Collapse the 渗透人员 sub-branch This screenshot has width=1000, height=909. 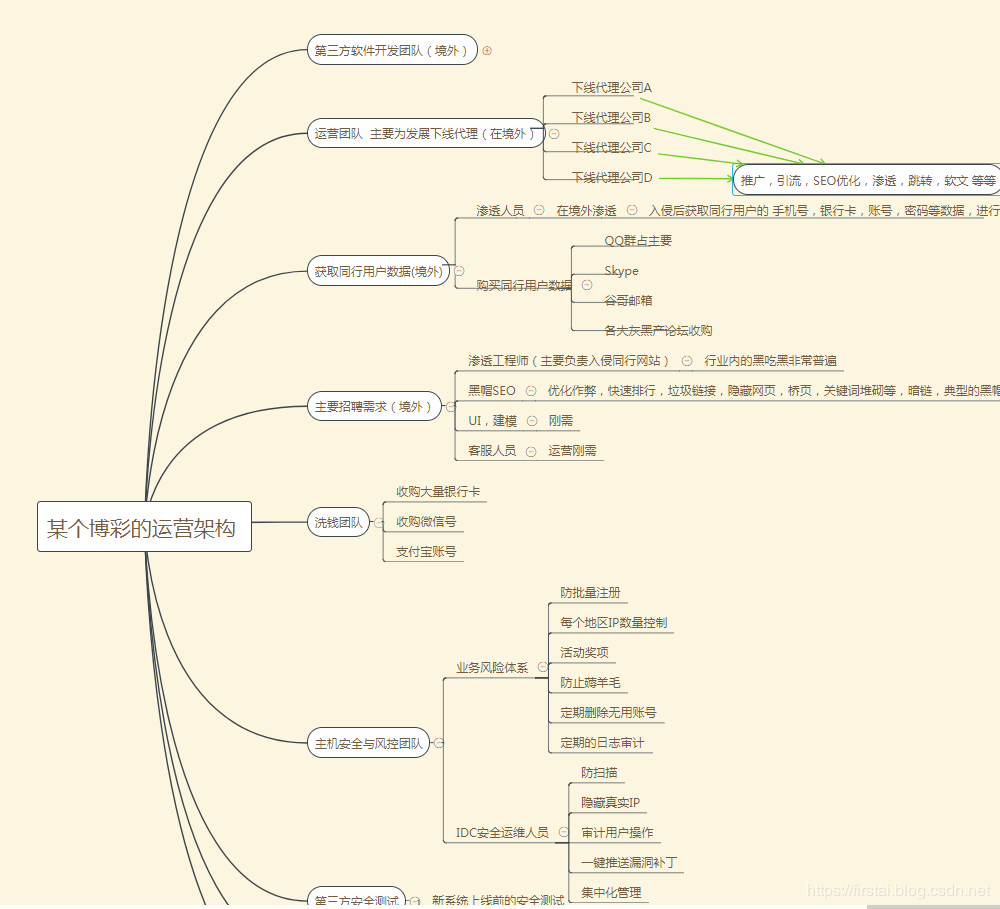(x=539, y=210)
